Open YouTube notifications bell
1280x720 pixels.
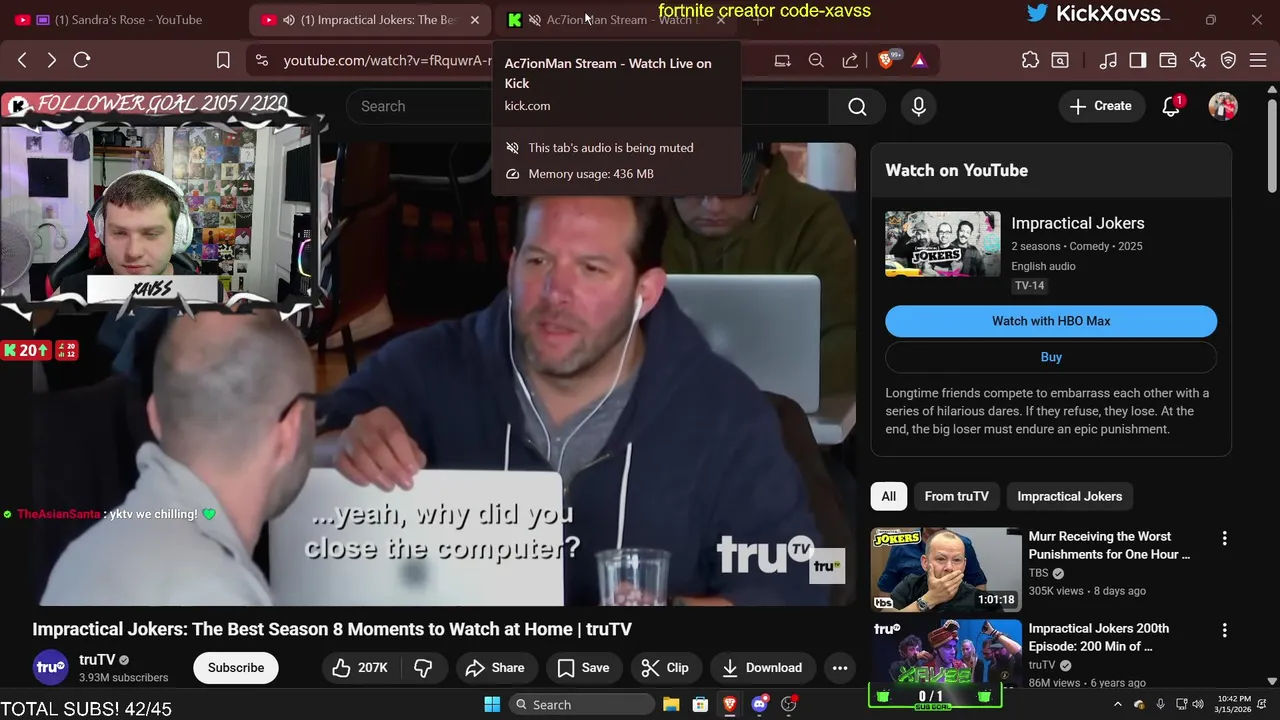coord(1171,106)
